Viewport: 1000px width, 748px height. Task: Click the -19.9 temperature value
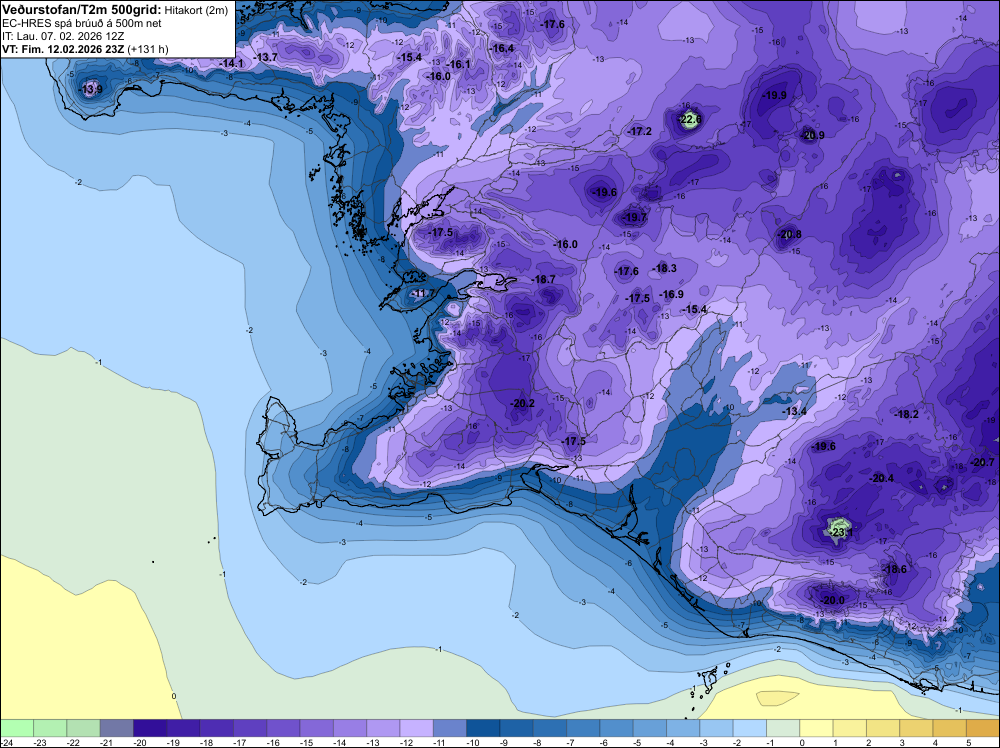coord(774,96)
